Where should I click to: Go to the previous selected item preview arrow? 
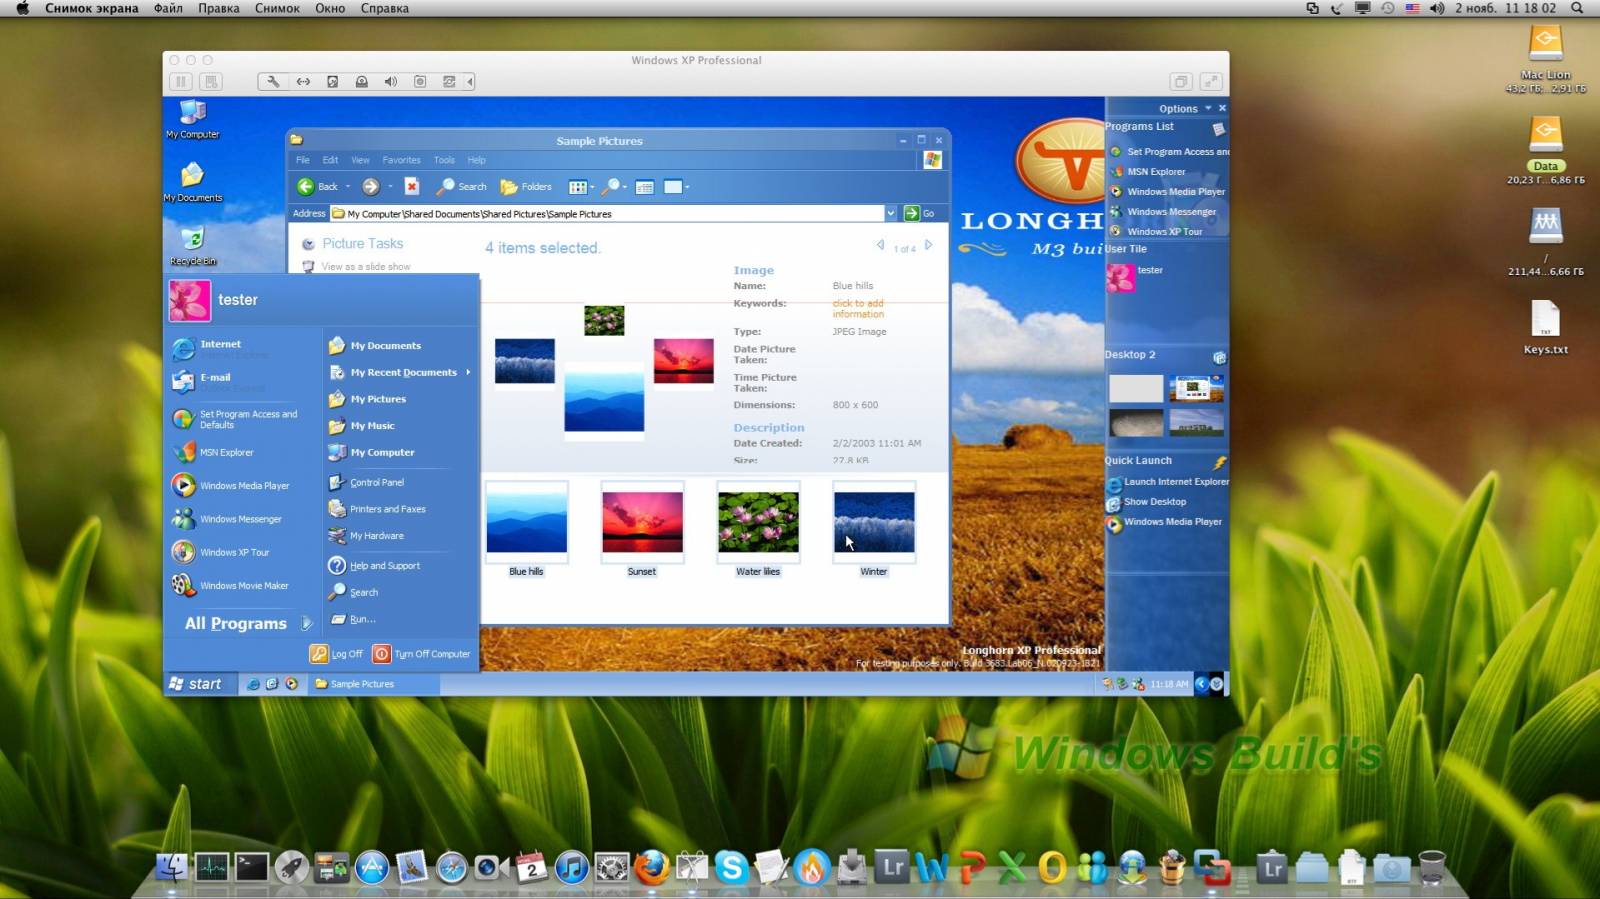880,245
